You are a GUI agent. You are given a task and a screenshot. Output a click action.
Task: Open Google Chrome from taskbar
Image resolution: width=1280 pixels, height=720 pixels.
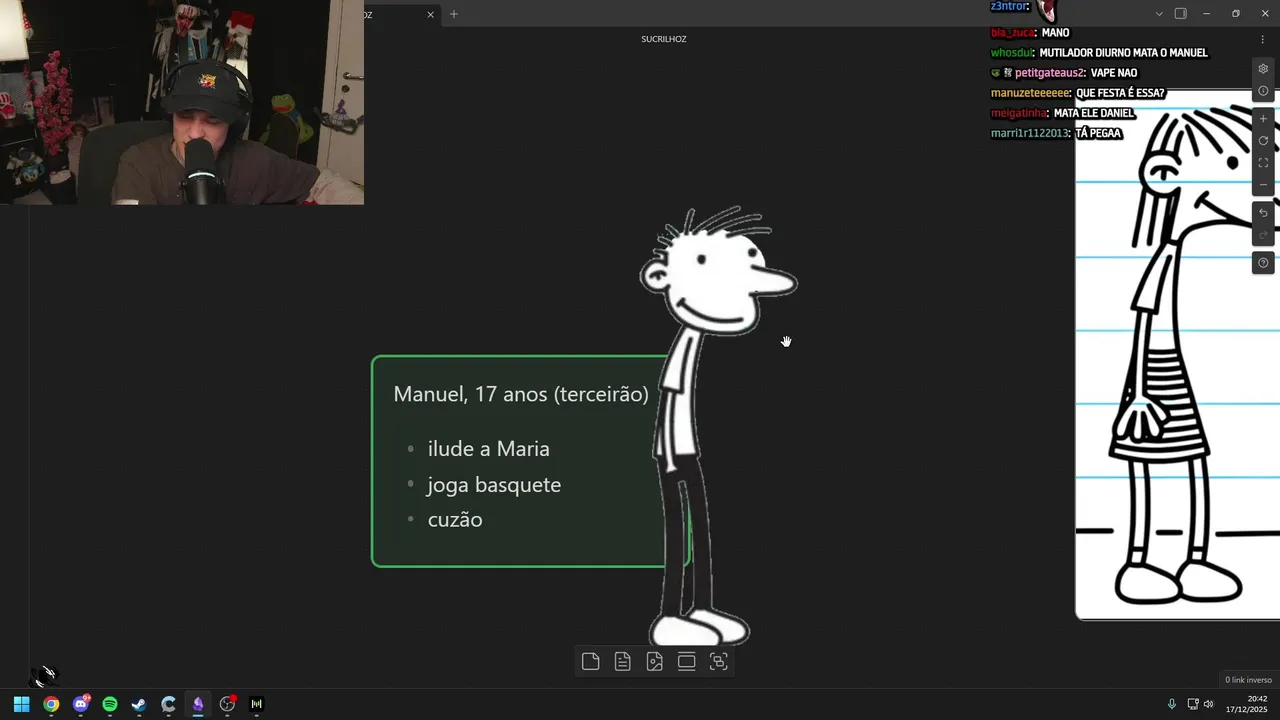tap(51, 704)
